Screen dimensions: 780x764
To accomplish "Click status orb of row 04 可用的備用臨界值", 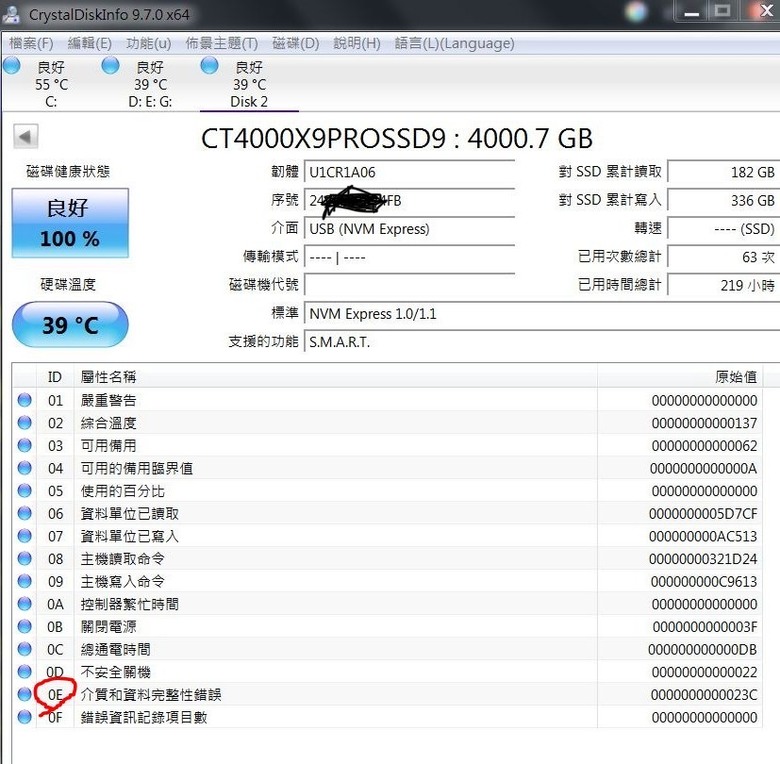I will (24, 468).
